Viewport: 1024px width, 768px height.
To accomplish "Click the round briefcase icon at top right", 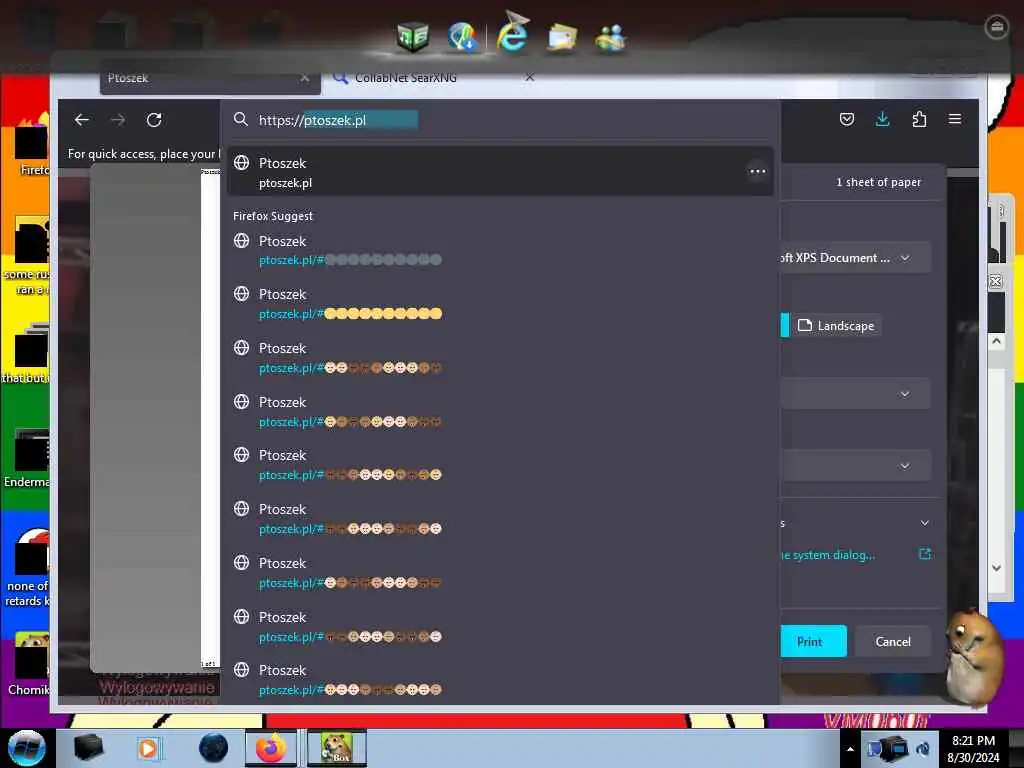I will (997, 27).
